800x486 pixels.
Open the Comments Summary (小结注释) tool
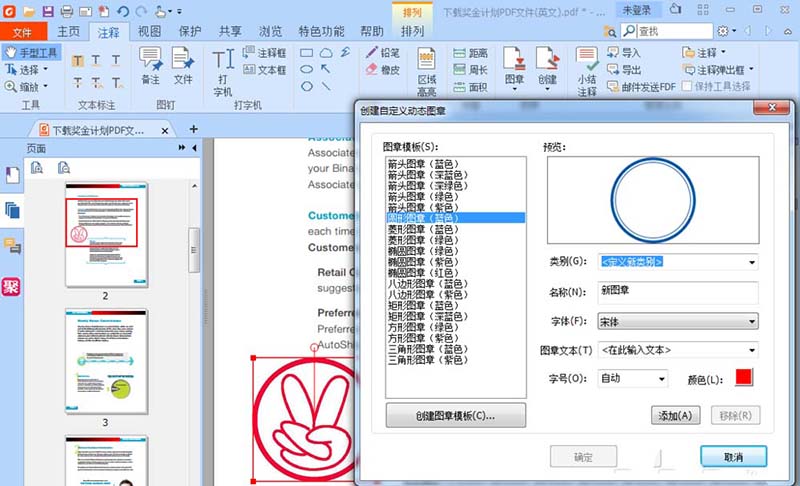point(587,68)
